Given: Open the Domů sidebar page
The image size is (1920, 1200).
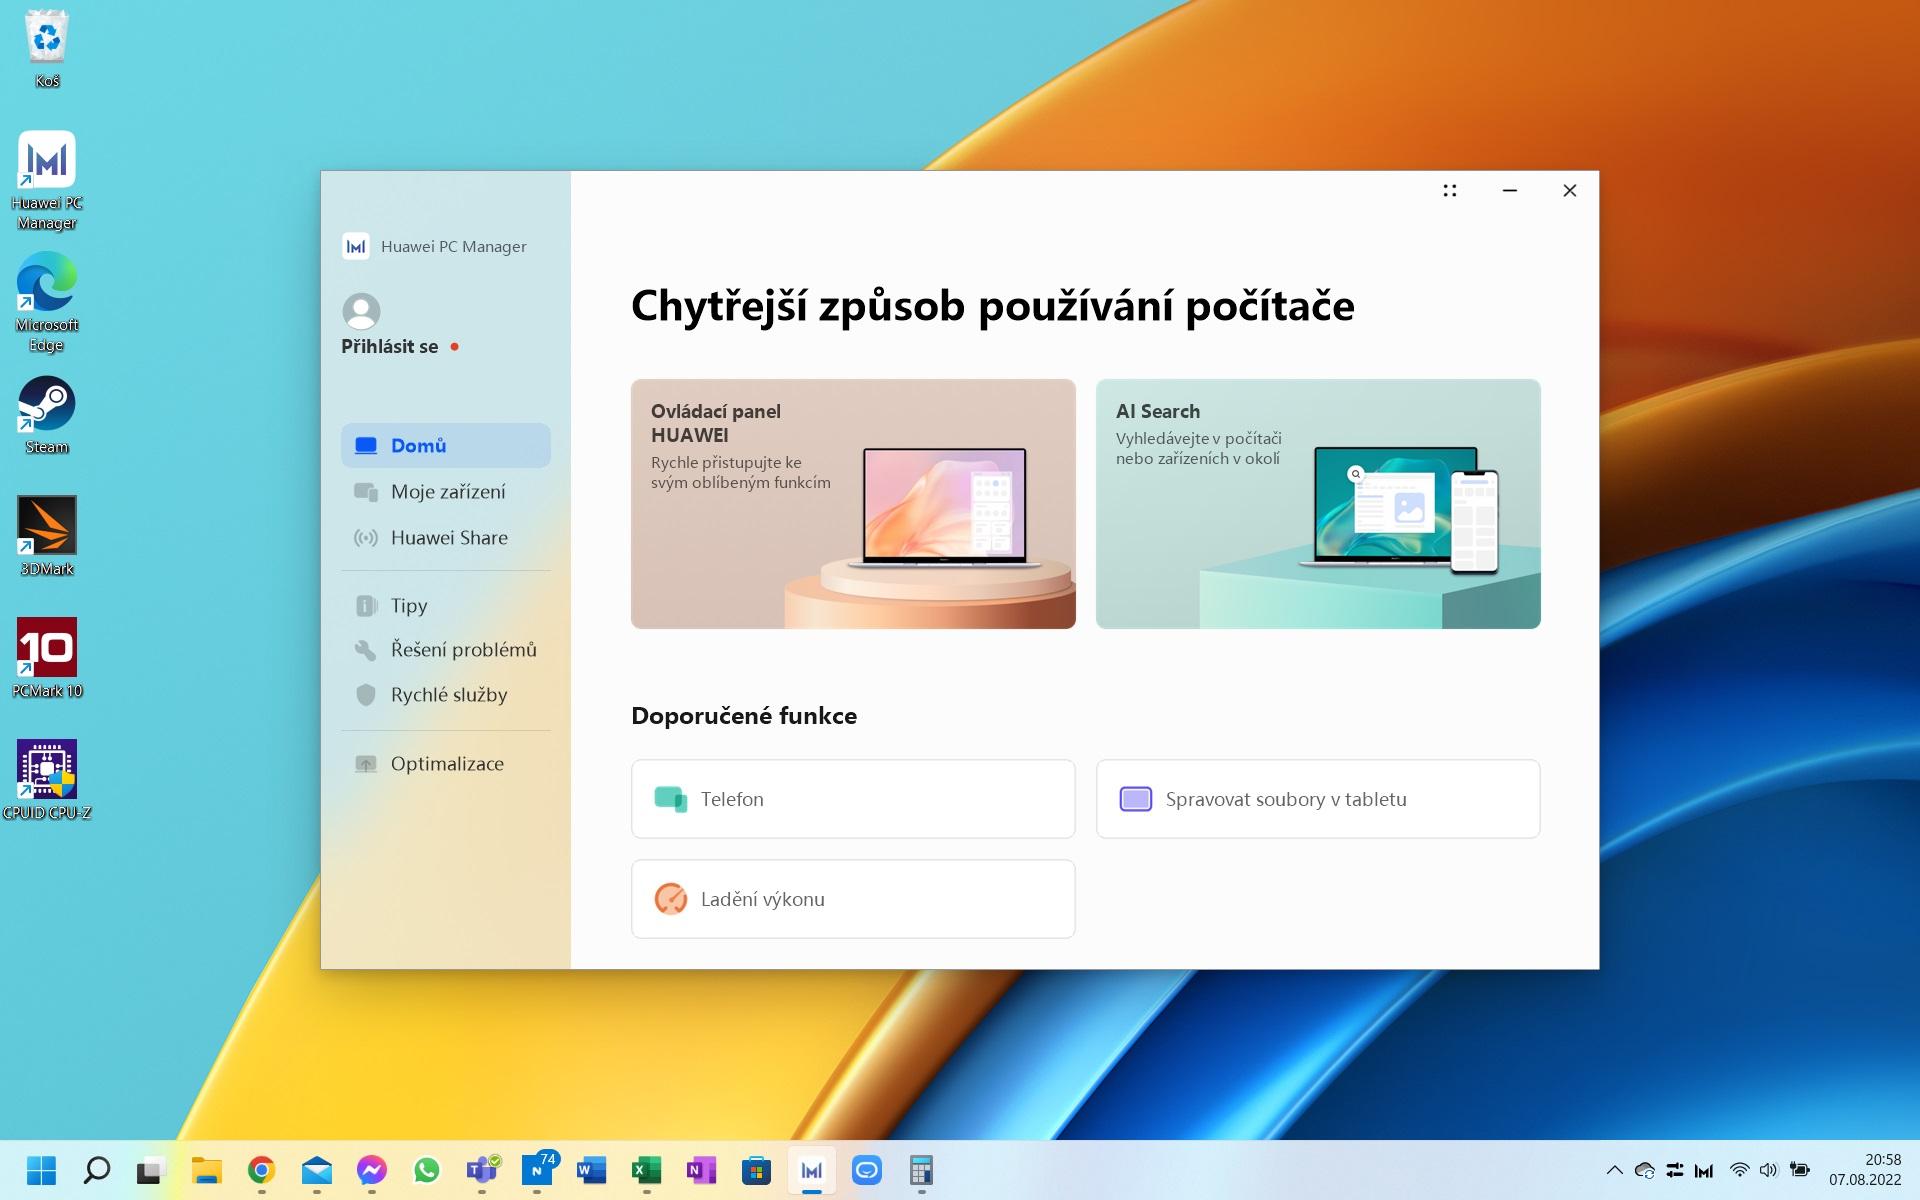Looking at the screenshot, I should pyautogui.click(x=445, y=445).
